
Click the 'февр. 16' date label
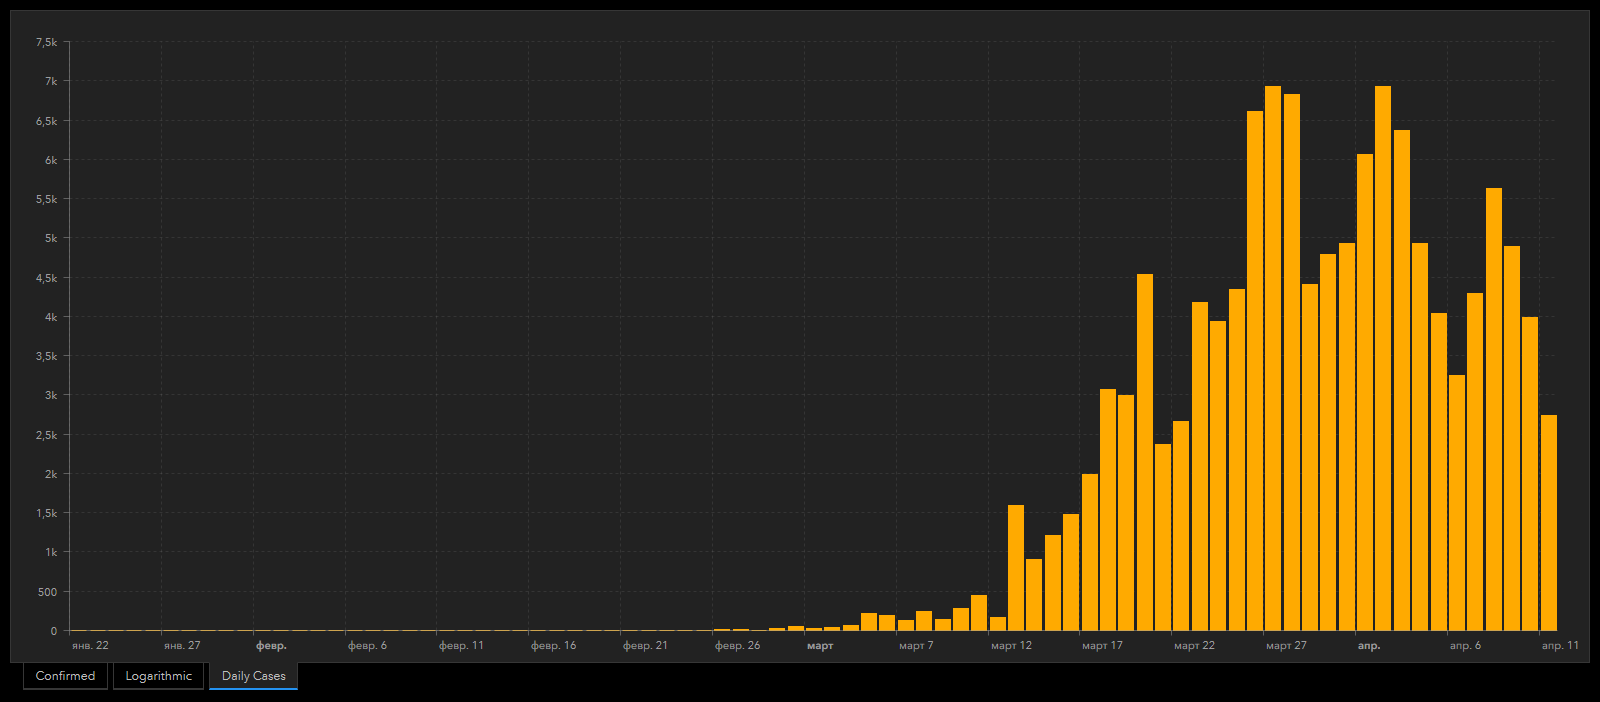tap(553, 646)
